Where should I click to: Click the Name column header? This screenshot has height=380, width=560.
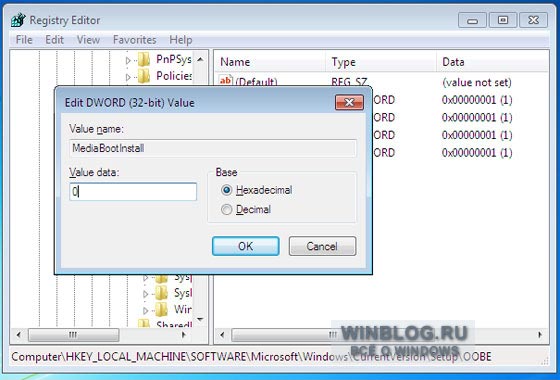(x=271, y=62)
